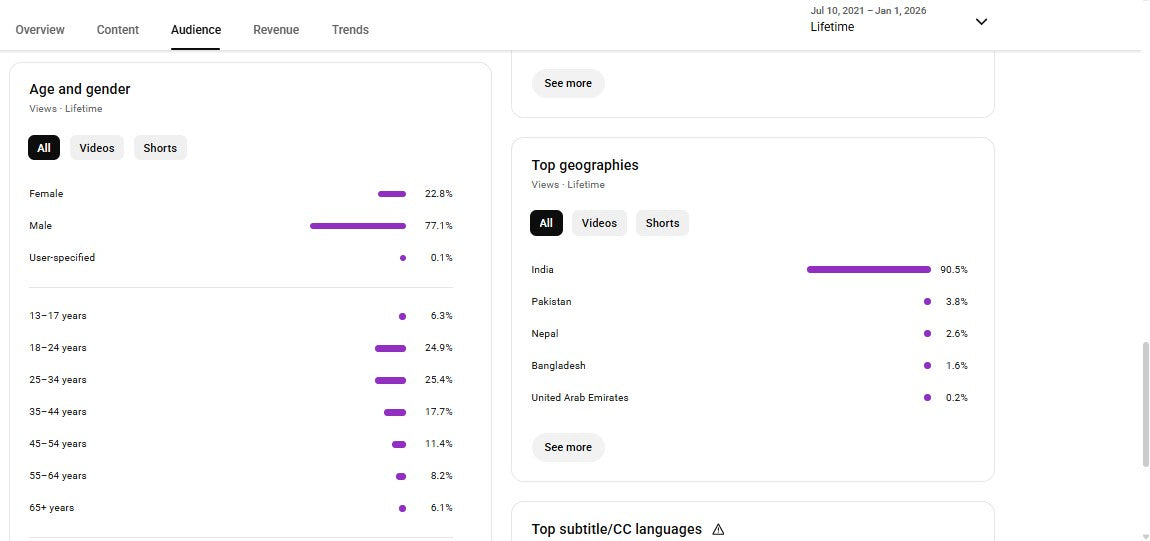Click the Male percentage bar
The width and height of the screenshot is (1150, 541).
(358, 226)
